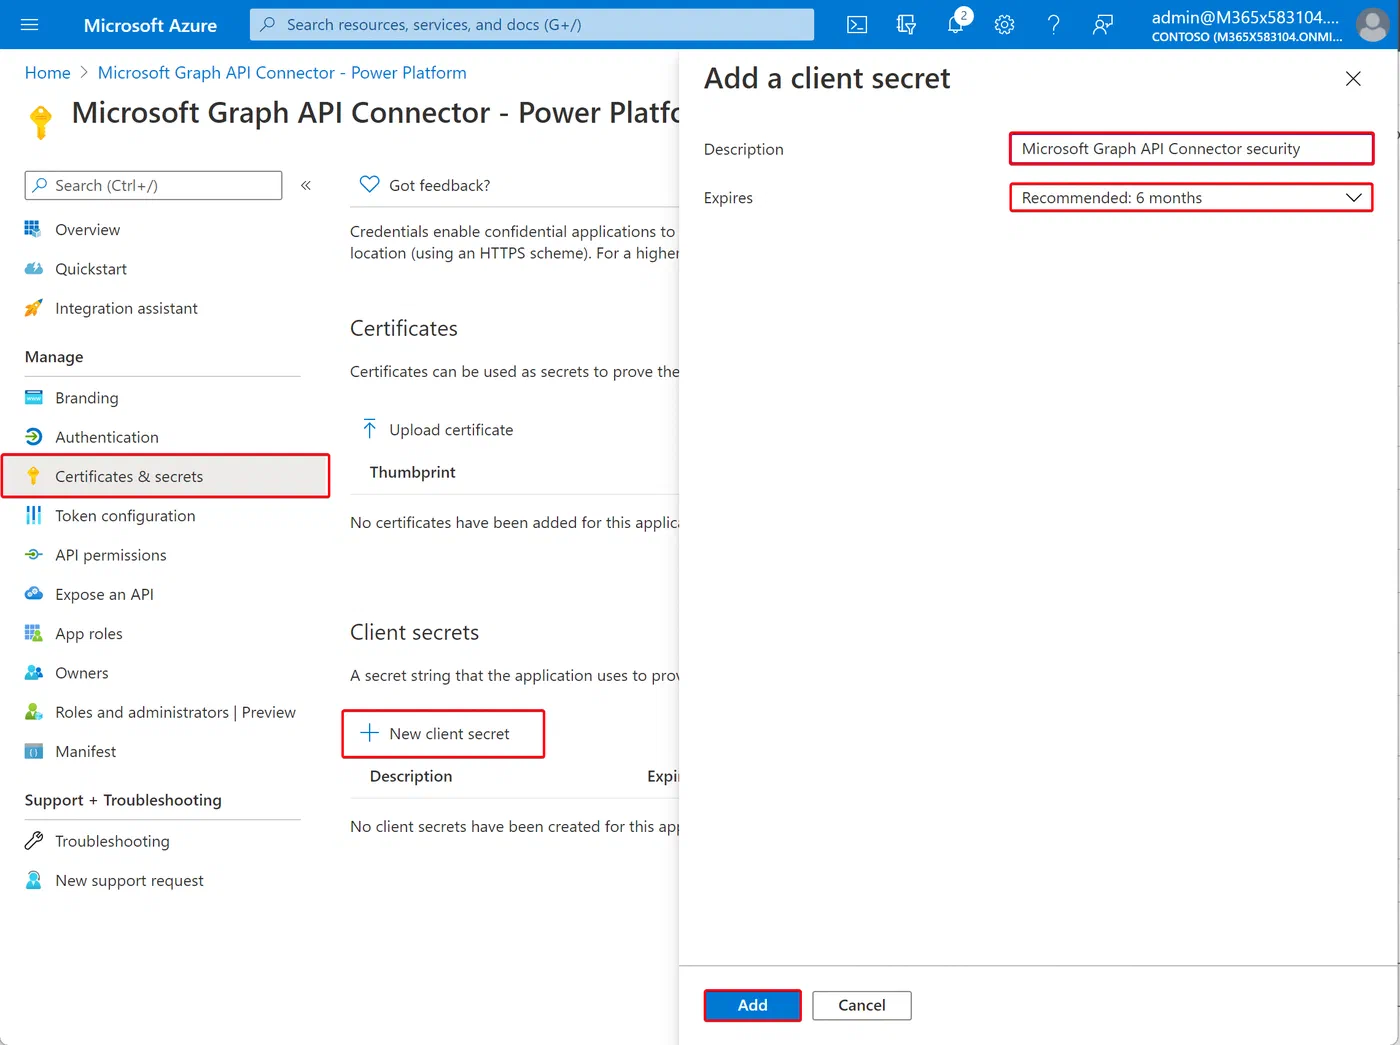Open portal settings gear
The height and width of the screenshot is (1045, 1400).
coord(1005,25)
